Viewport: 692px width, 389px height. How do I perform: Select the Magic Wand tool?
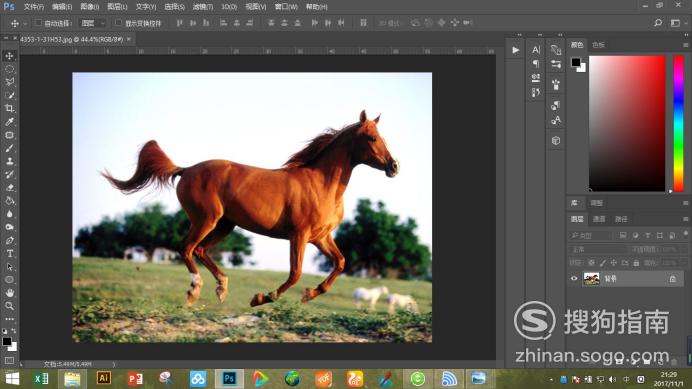pyautogui.click(x=9, y=95)
